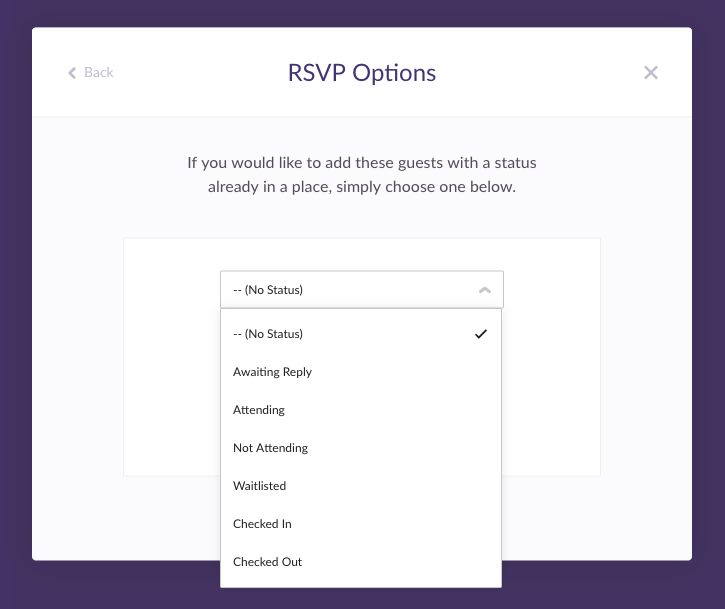Click the RSVP Options dialog title
This screenshot has width=725, height=609.
pos(362,73)
